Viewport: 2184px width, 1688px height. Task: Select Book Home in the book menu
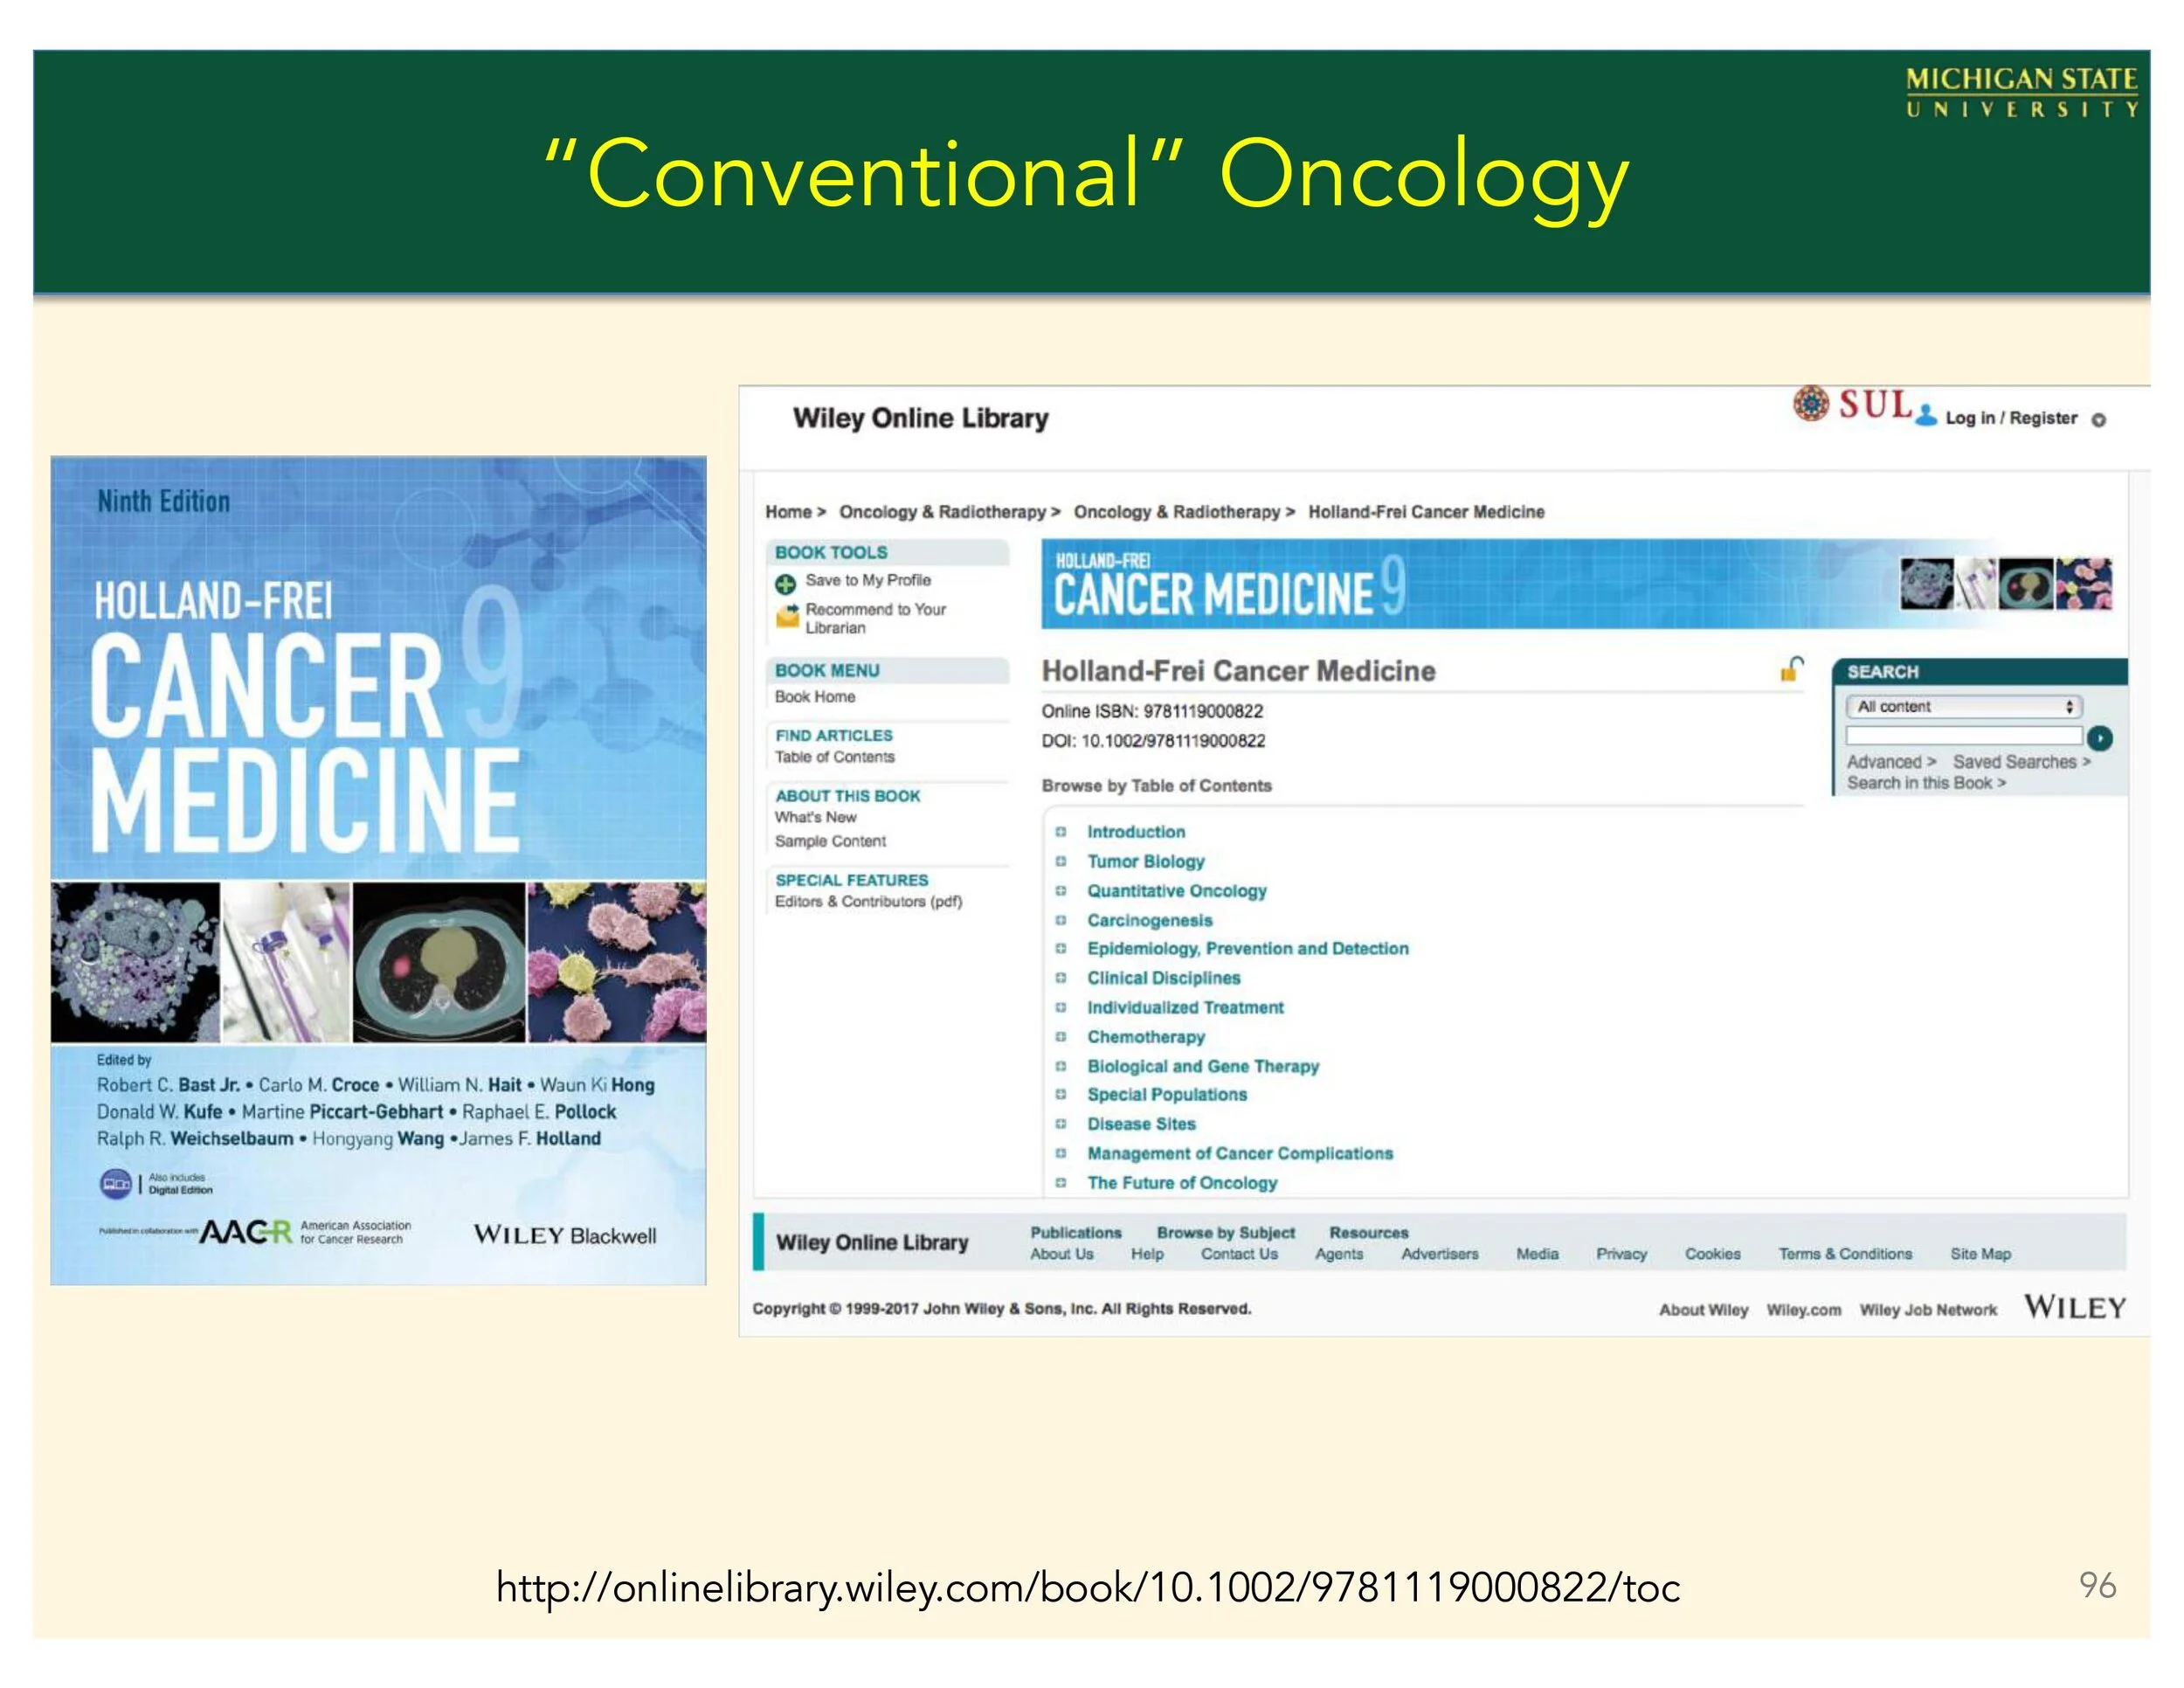pyautogui.click(x=814, y=697)
